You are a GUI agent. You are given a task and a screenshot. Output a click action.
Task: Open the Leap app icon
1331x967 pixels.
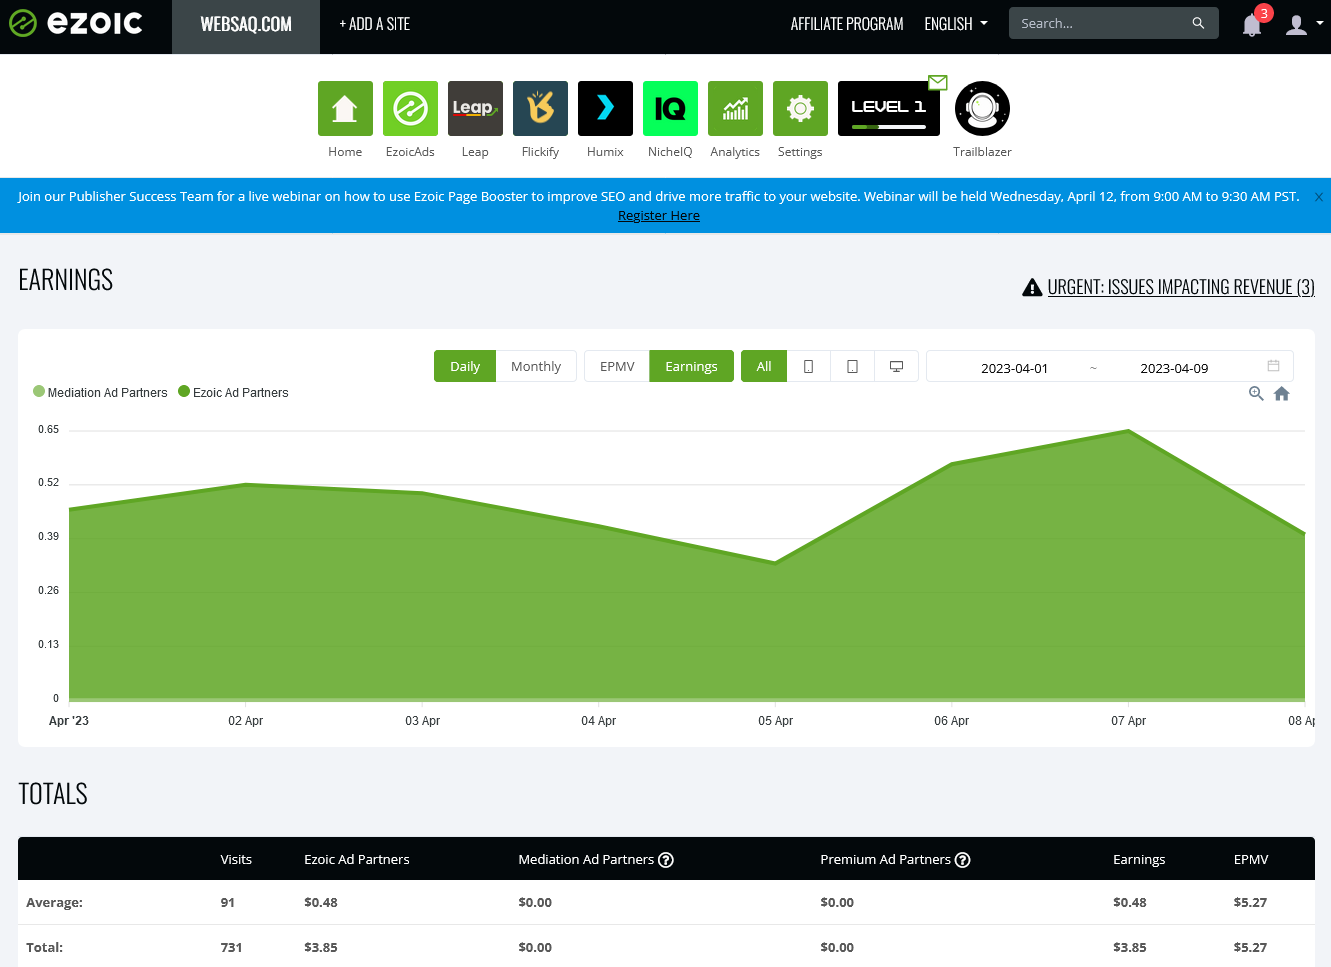pyautogui.click(x=475, y=108)
